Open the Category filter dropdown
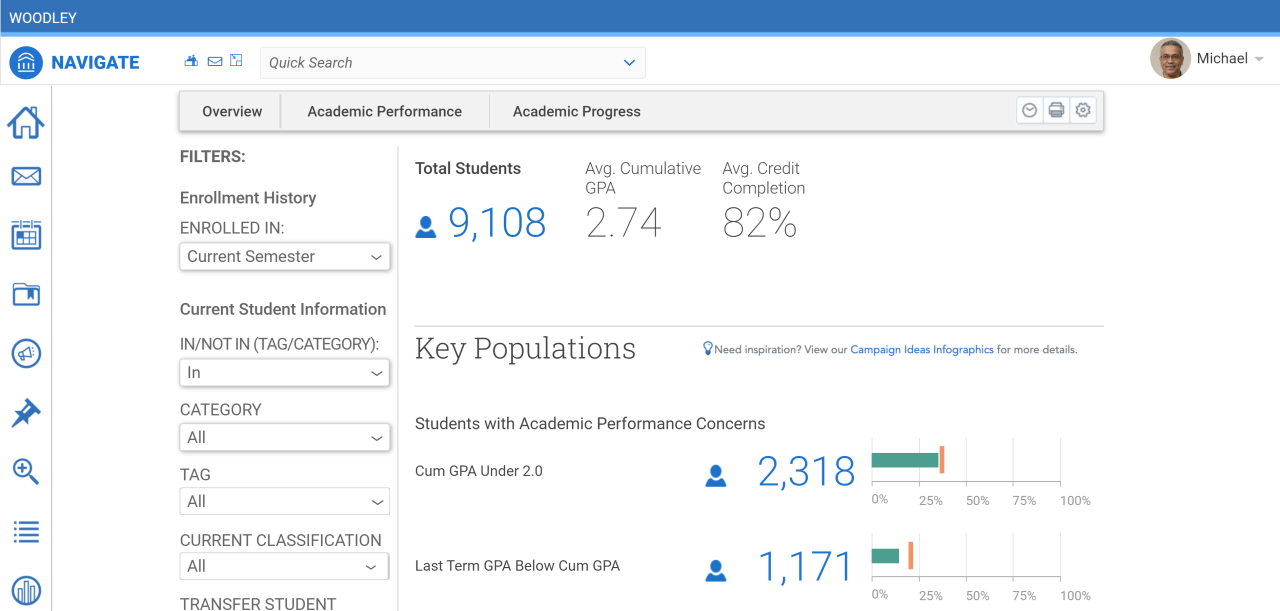Screen dimensions: 1280x611 click(x=284, y=438)
